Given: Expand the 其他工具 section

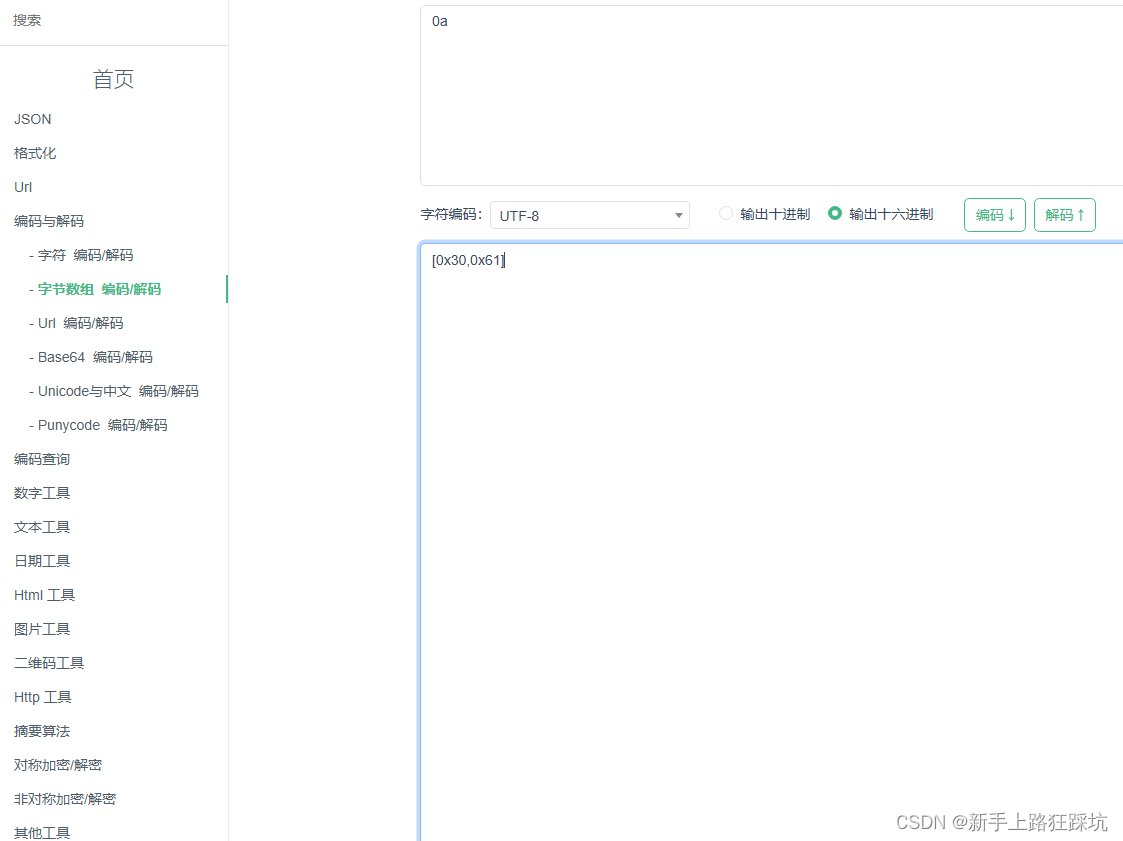Looking at the screenshot, I should pyautogui.click(x=41, y=832).
